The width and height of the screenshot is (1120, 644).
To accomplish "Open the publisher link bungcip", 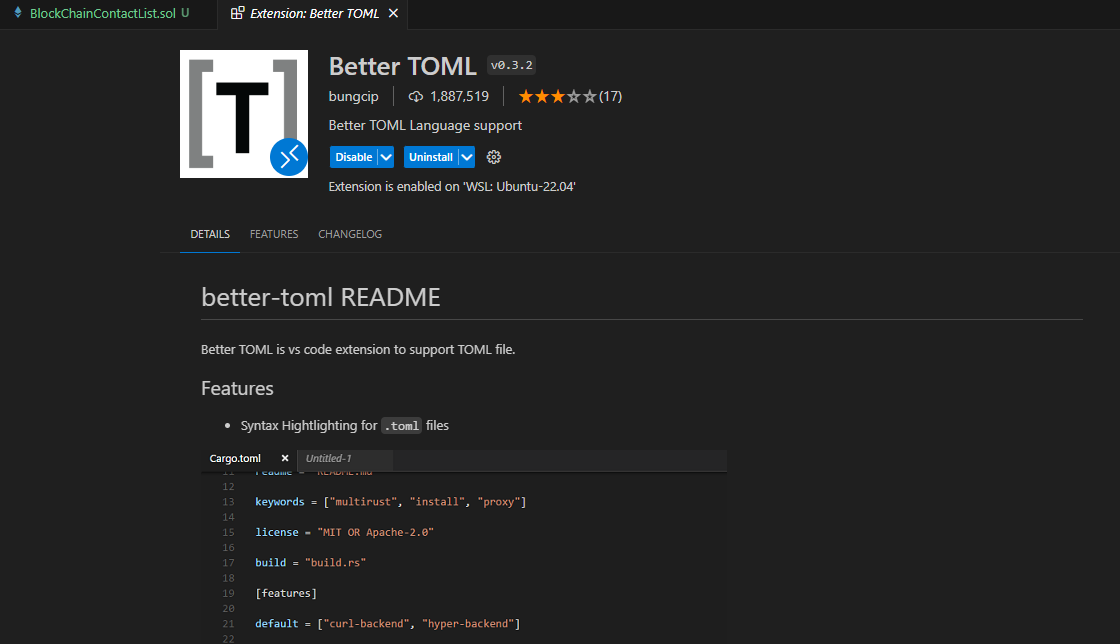I will point(353,96).
